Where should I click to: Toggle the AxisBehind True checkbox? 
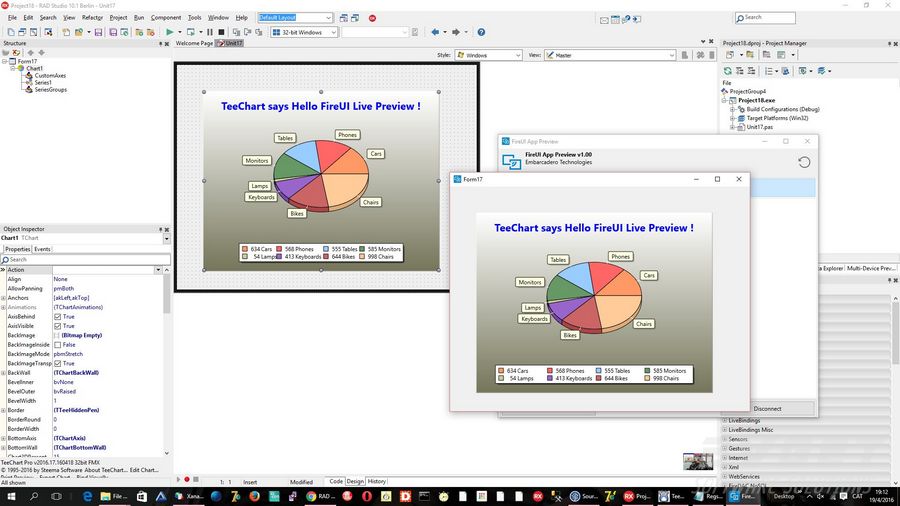tap(57, 317)
